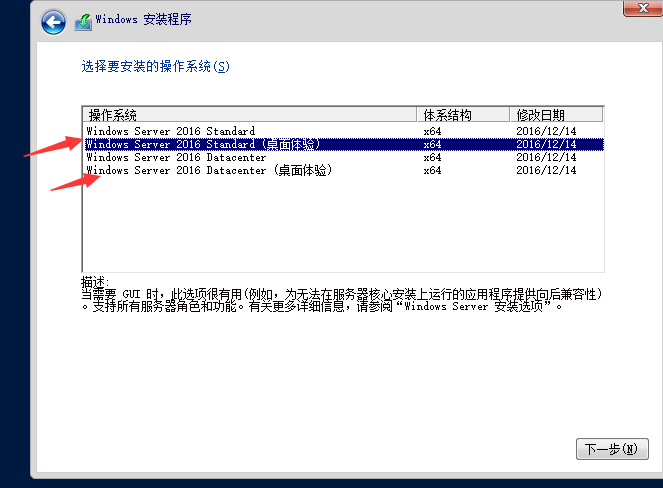Click the Next (下一步) button
This screenshot has height=488, width=663.
point(612,449)
